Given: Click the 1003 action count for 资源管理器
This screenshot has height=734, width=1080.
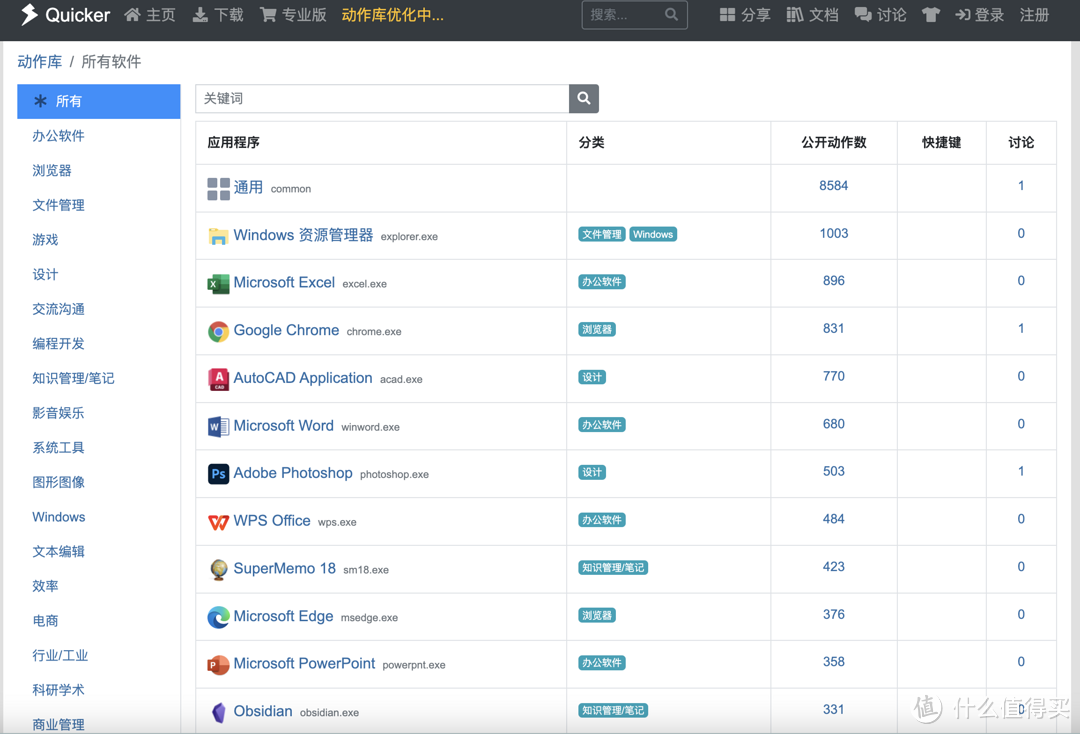Looking at the screenshot, I should [833, 233].
